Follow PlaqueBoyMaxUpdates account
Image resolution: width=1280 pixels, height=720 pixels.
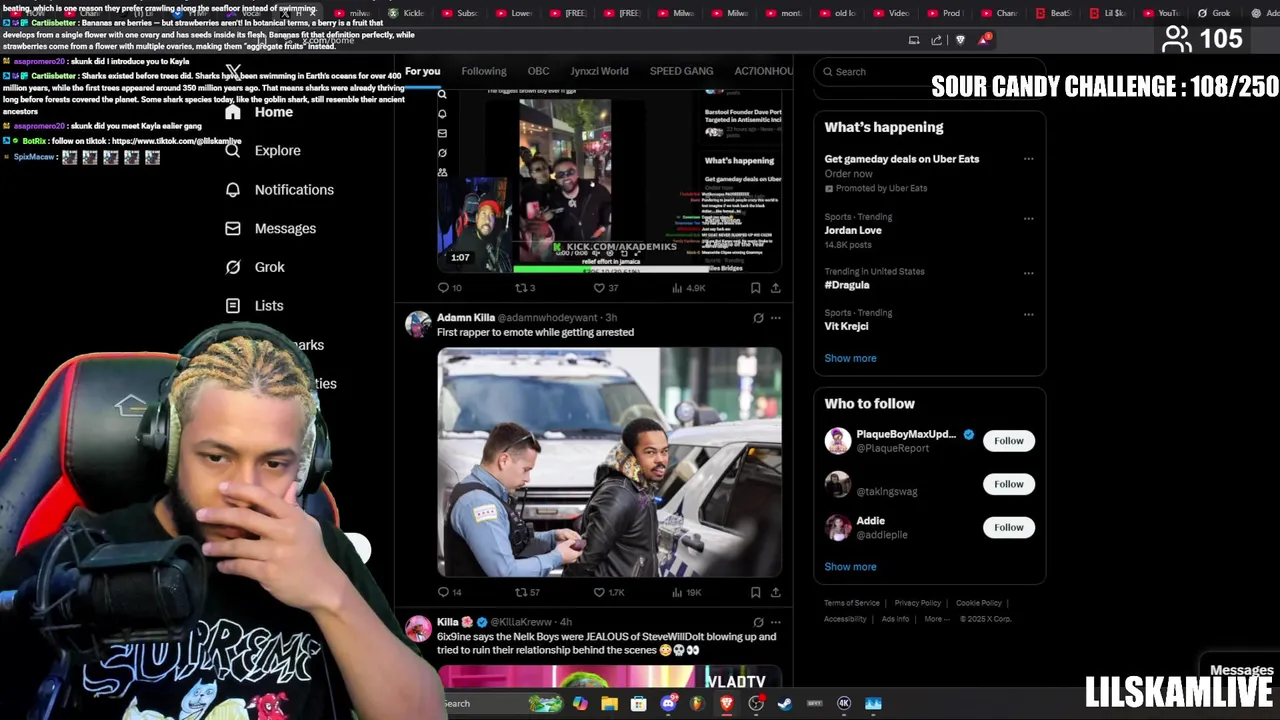pos(1009,441)
